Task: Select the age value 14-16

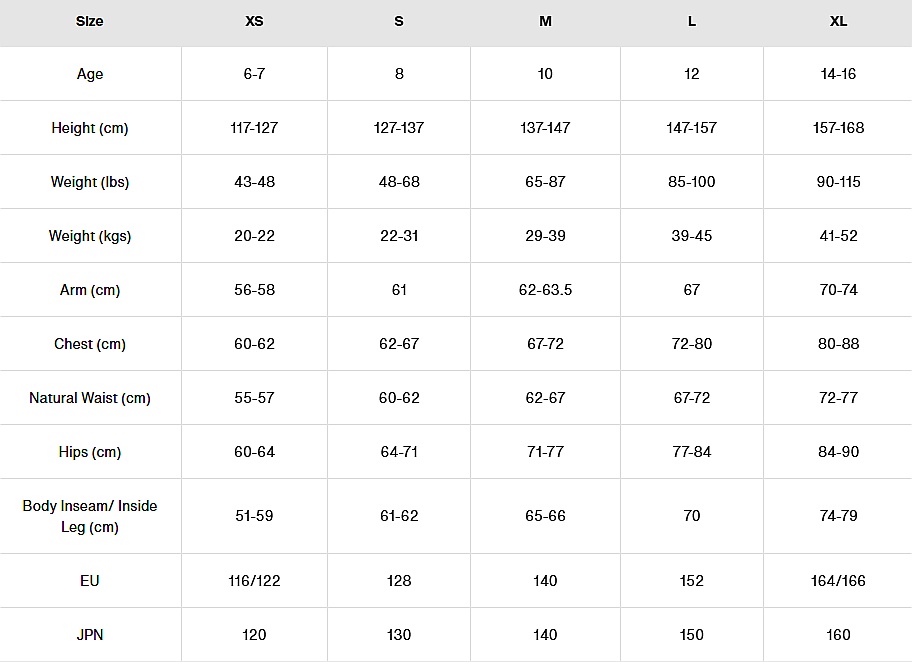Action: pos(838,74)
